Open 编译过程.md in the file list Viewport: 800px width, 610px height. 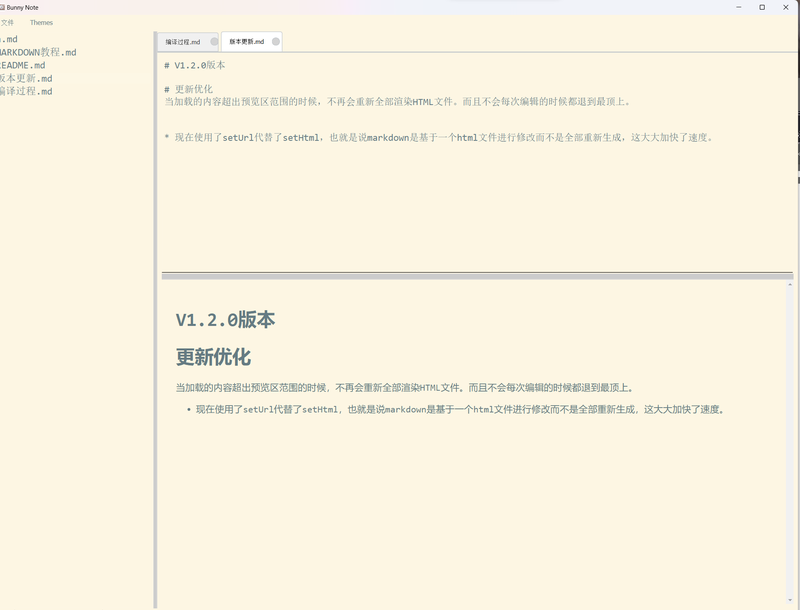[26, 91]
